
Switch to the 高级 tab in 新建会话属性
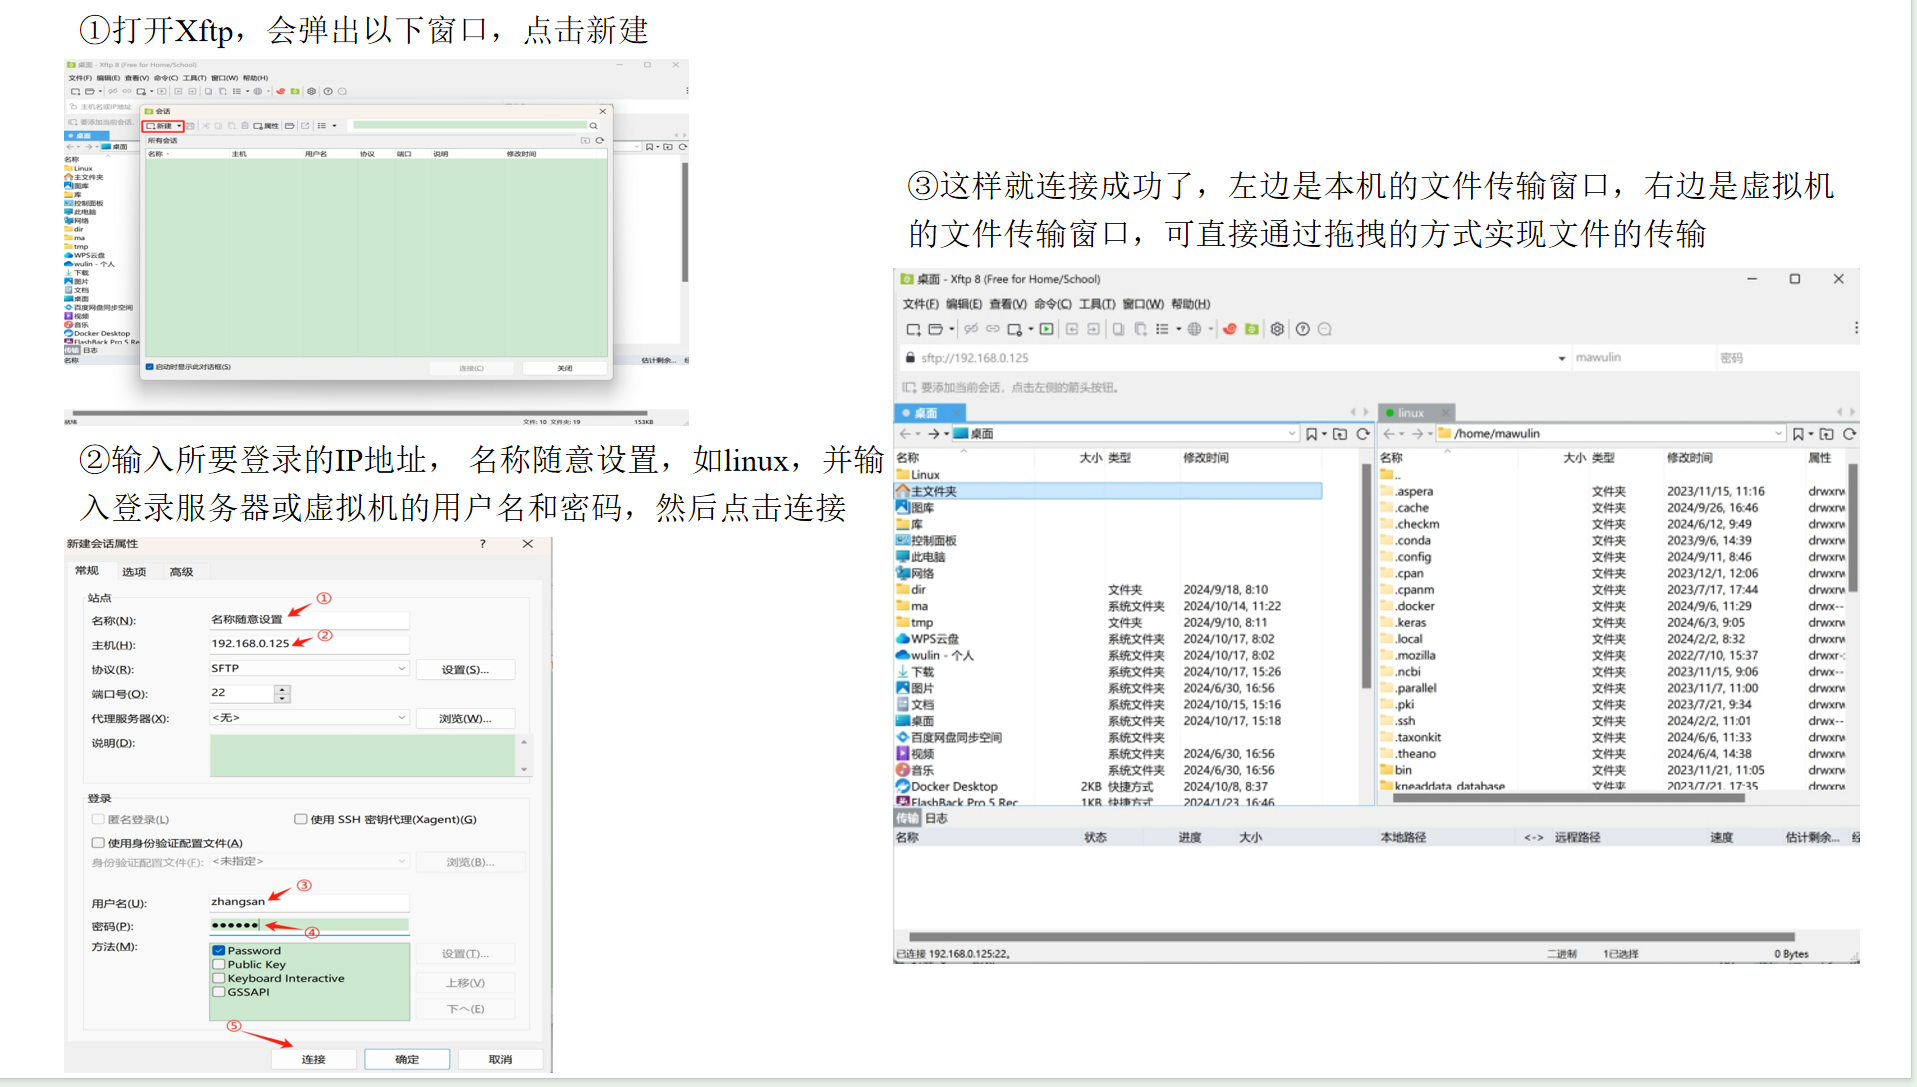[181, 572]
